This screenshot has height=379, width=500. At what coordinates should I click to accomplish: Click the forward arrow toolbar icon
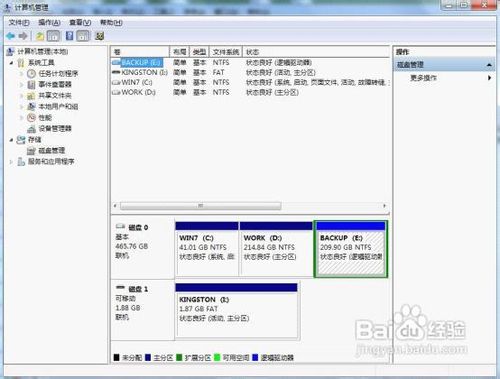point(23,36)
